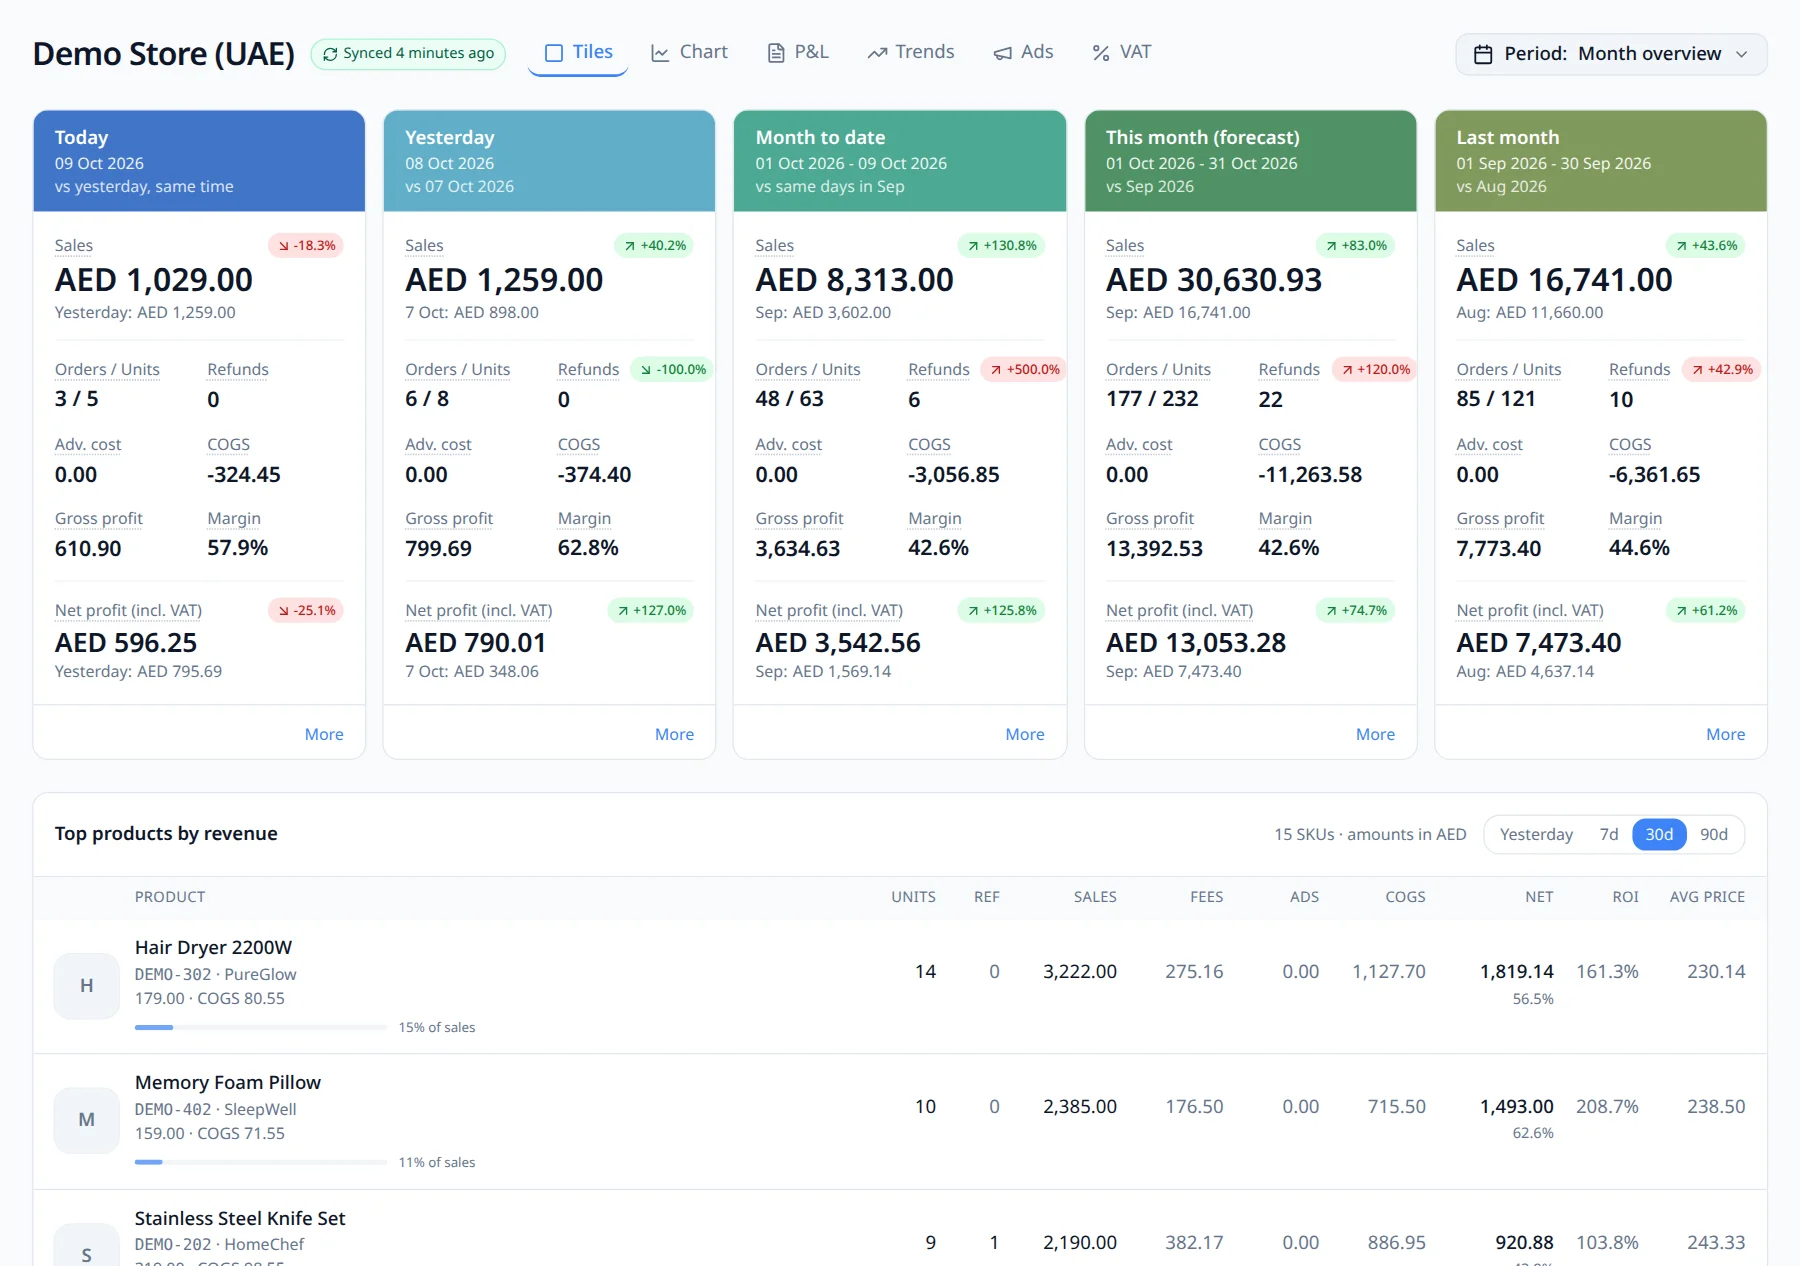Select the Yesterday range for top products
Image resolution: width=1800 pixels, height=1266 pixels.
coord(1536,834)
